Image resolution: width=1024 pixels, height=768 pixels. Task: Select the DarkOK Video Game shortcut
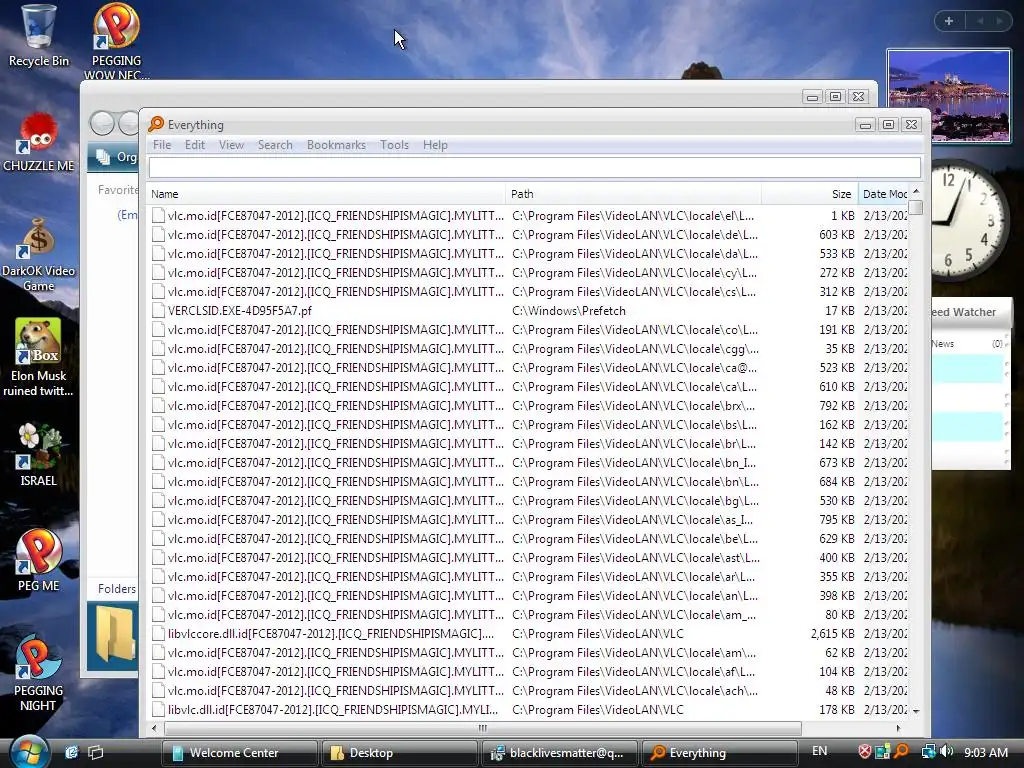[39, 255]
